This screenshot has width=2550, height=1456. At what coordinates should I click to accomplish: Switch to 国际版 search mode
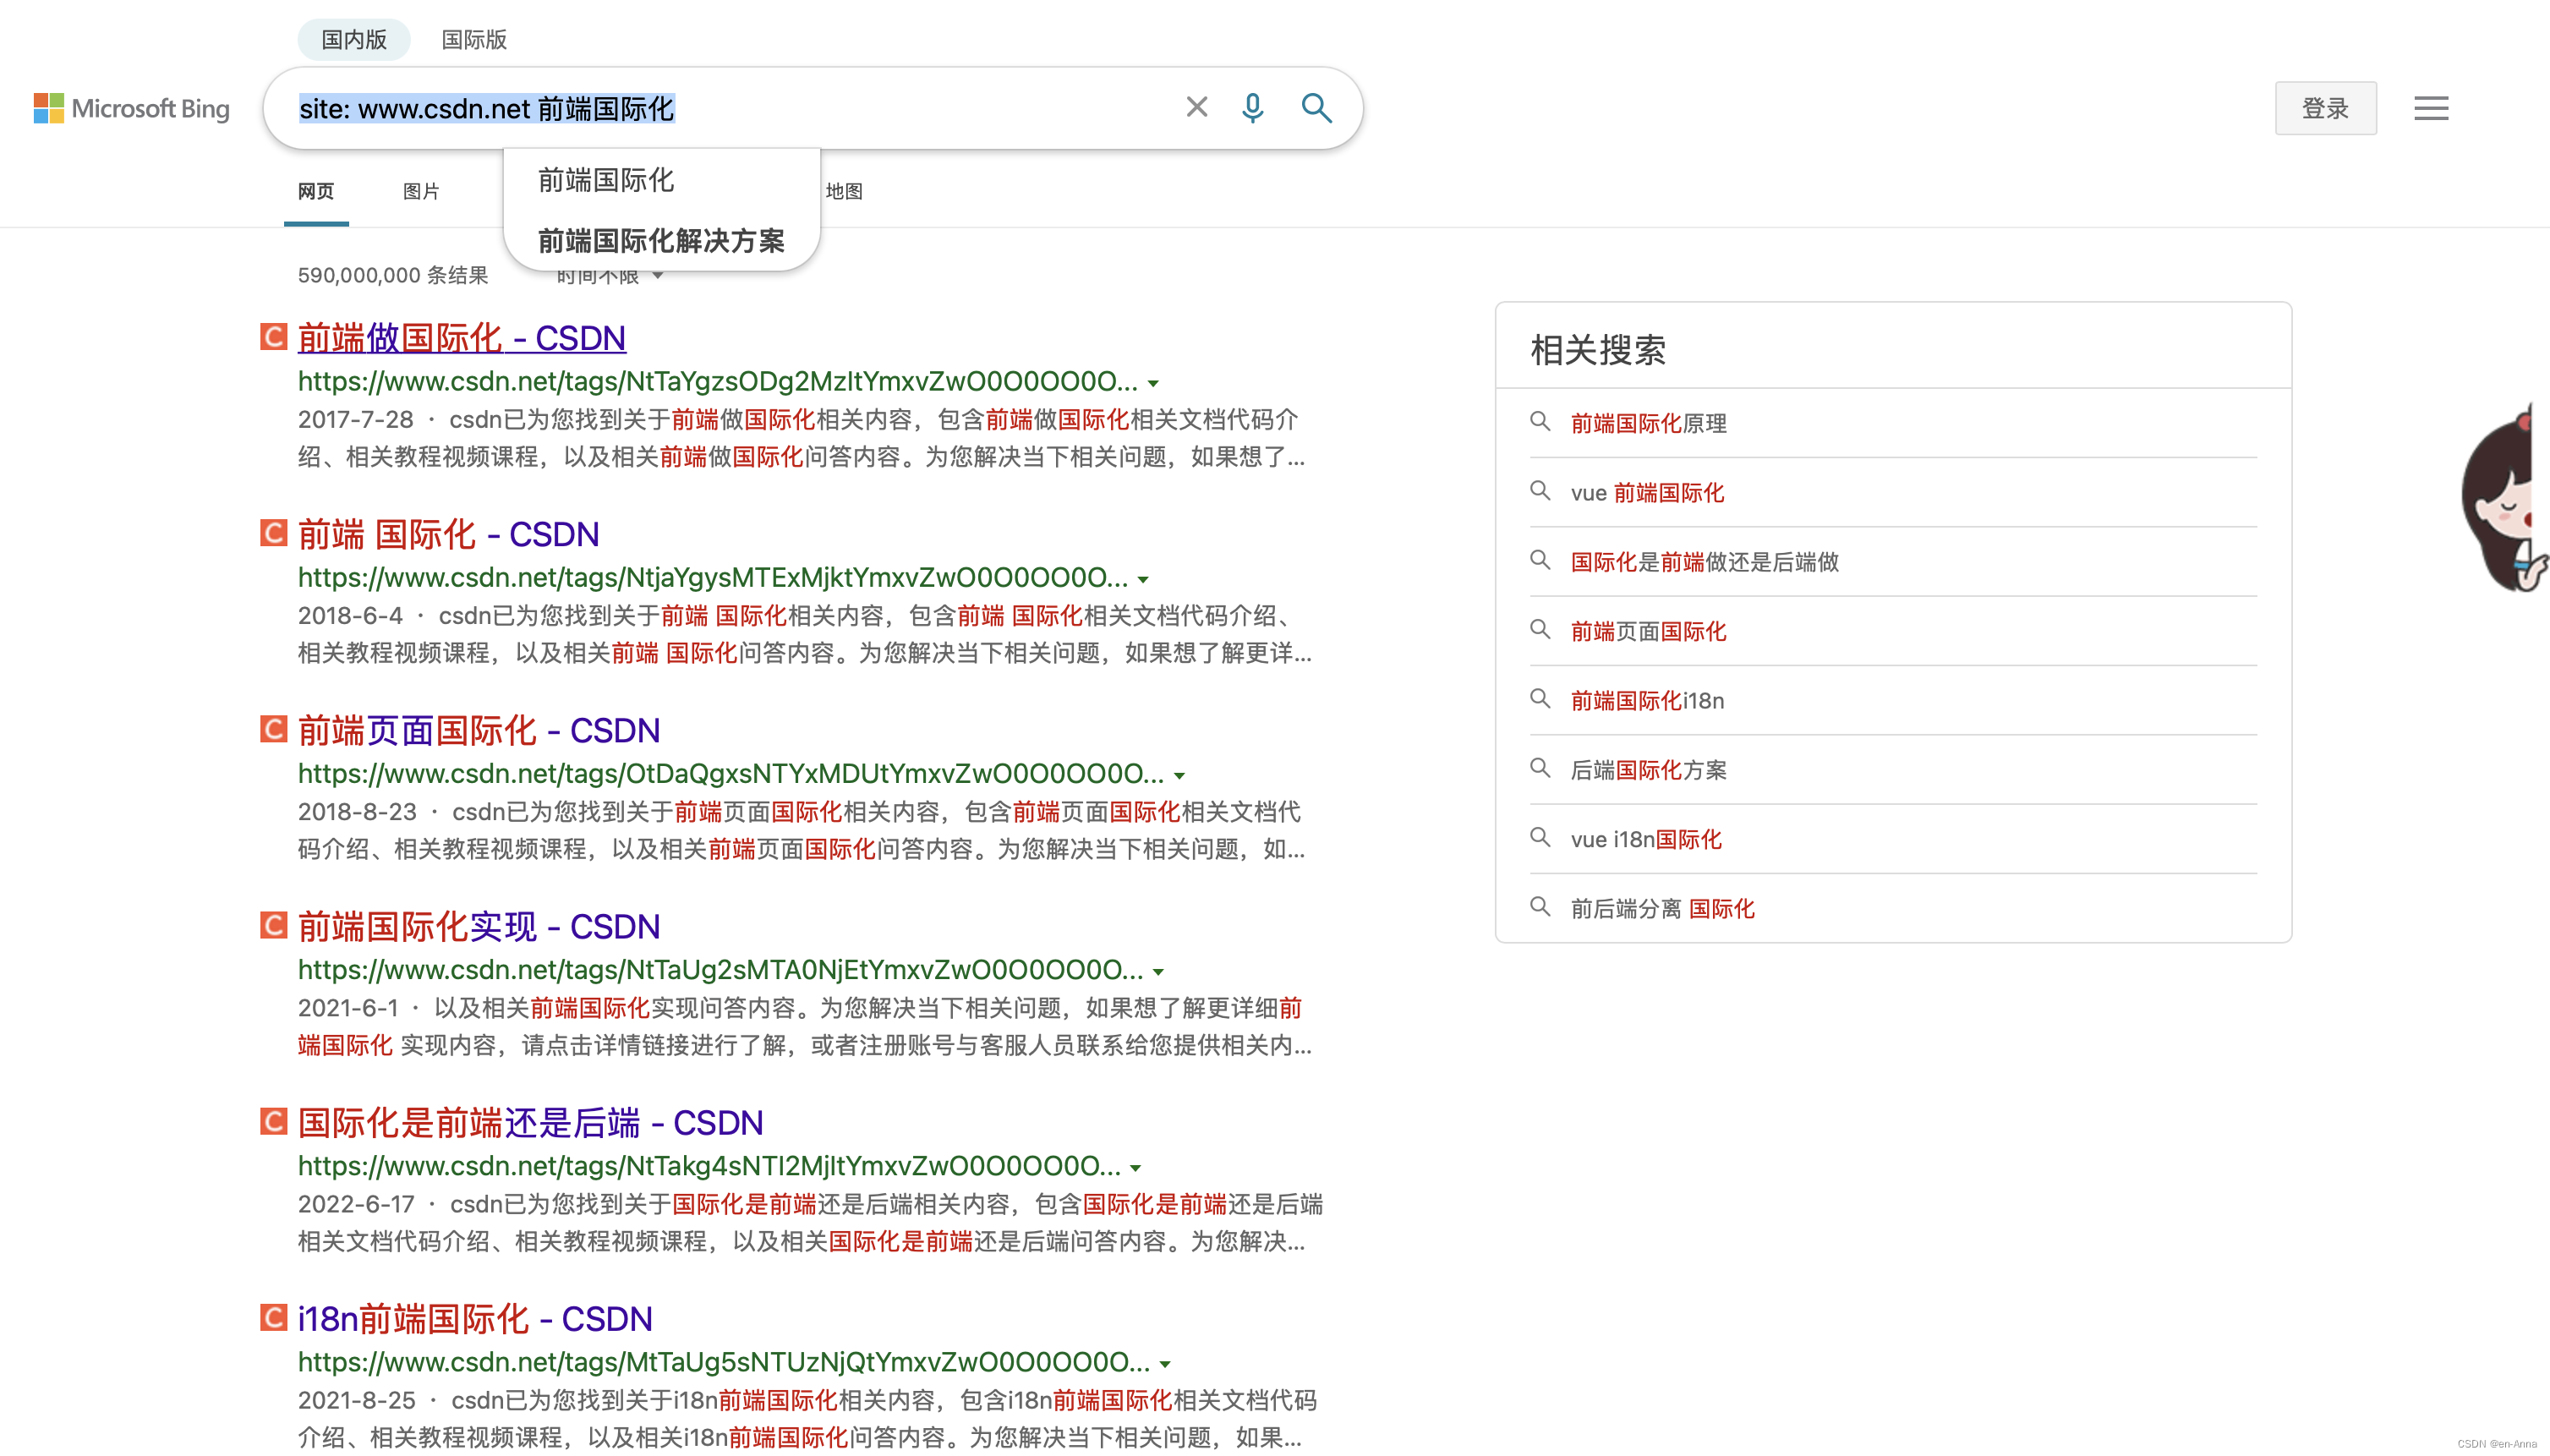point(474,40)
